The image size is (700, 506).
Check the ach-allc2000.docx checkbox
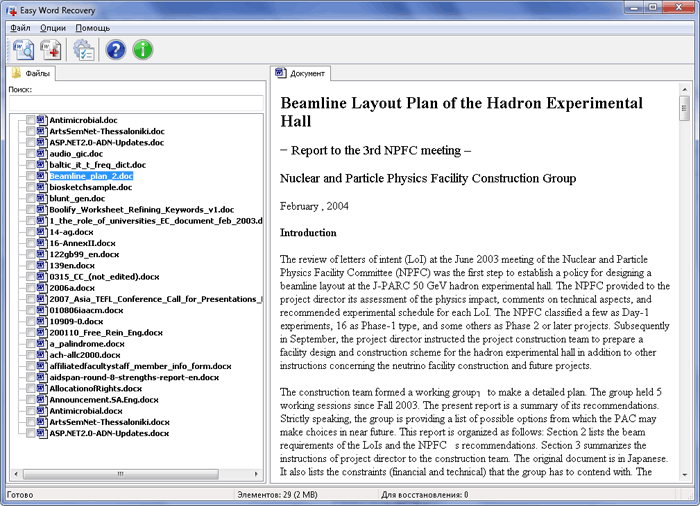point(30,355)
